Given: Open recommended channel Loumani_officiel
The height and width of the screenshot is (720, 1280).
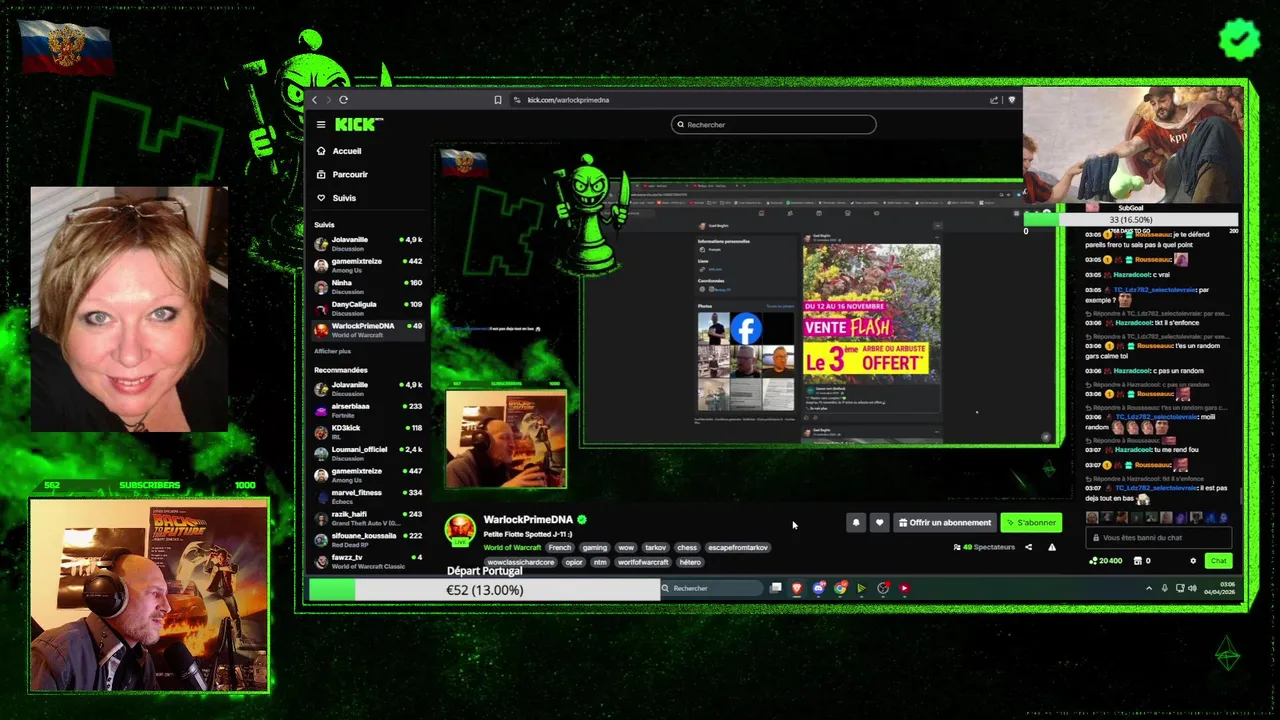Looking at the screenshot, I should tap(368, 453).
